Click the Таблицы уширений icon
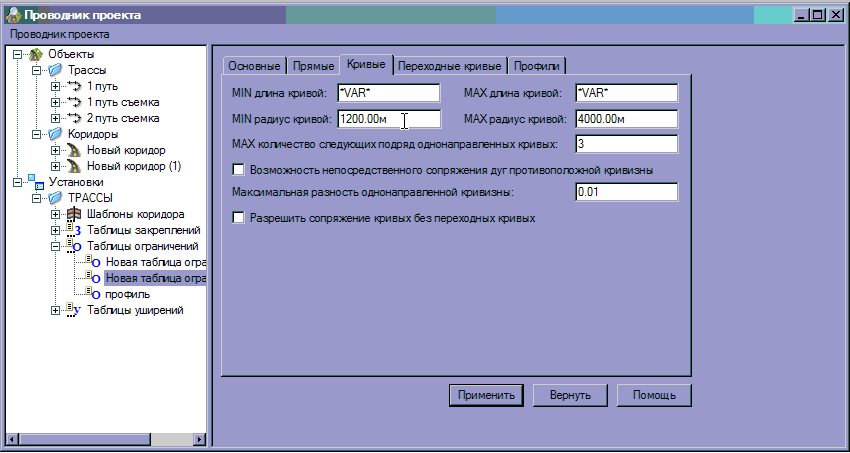Screen dimensions: 850x453 click(x=74, y=310)
